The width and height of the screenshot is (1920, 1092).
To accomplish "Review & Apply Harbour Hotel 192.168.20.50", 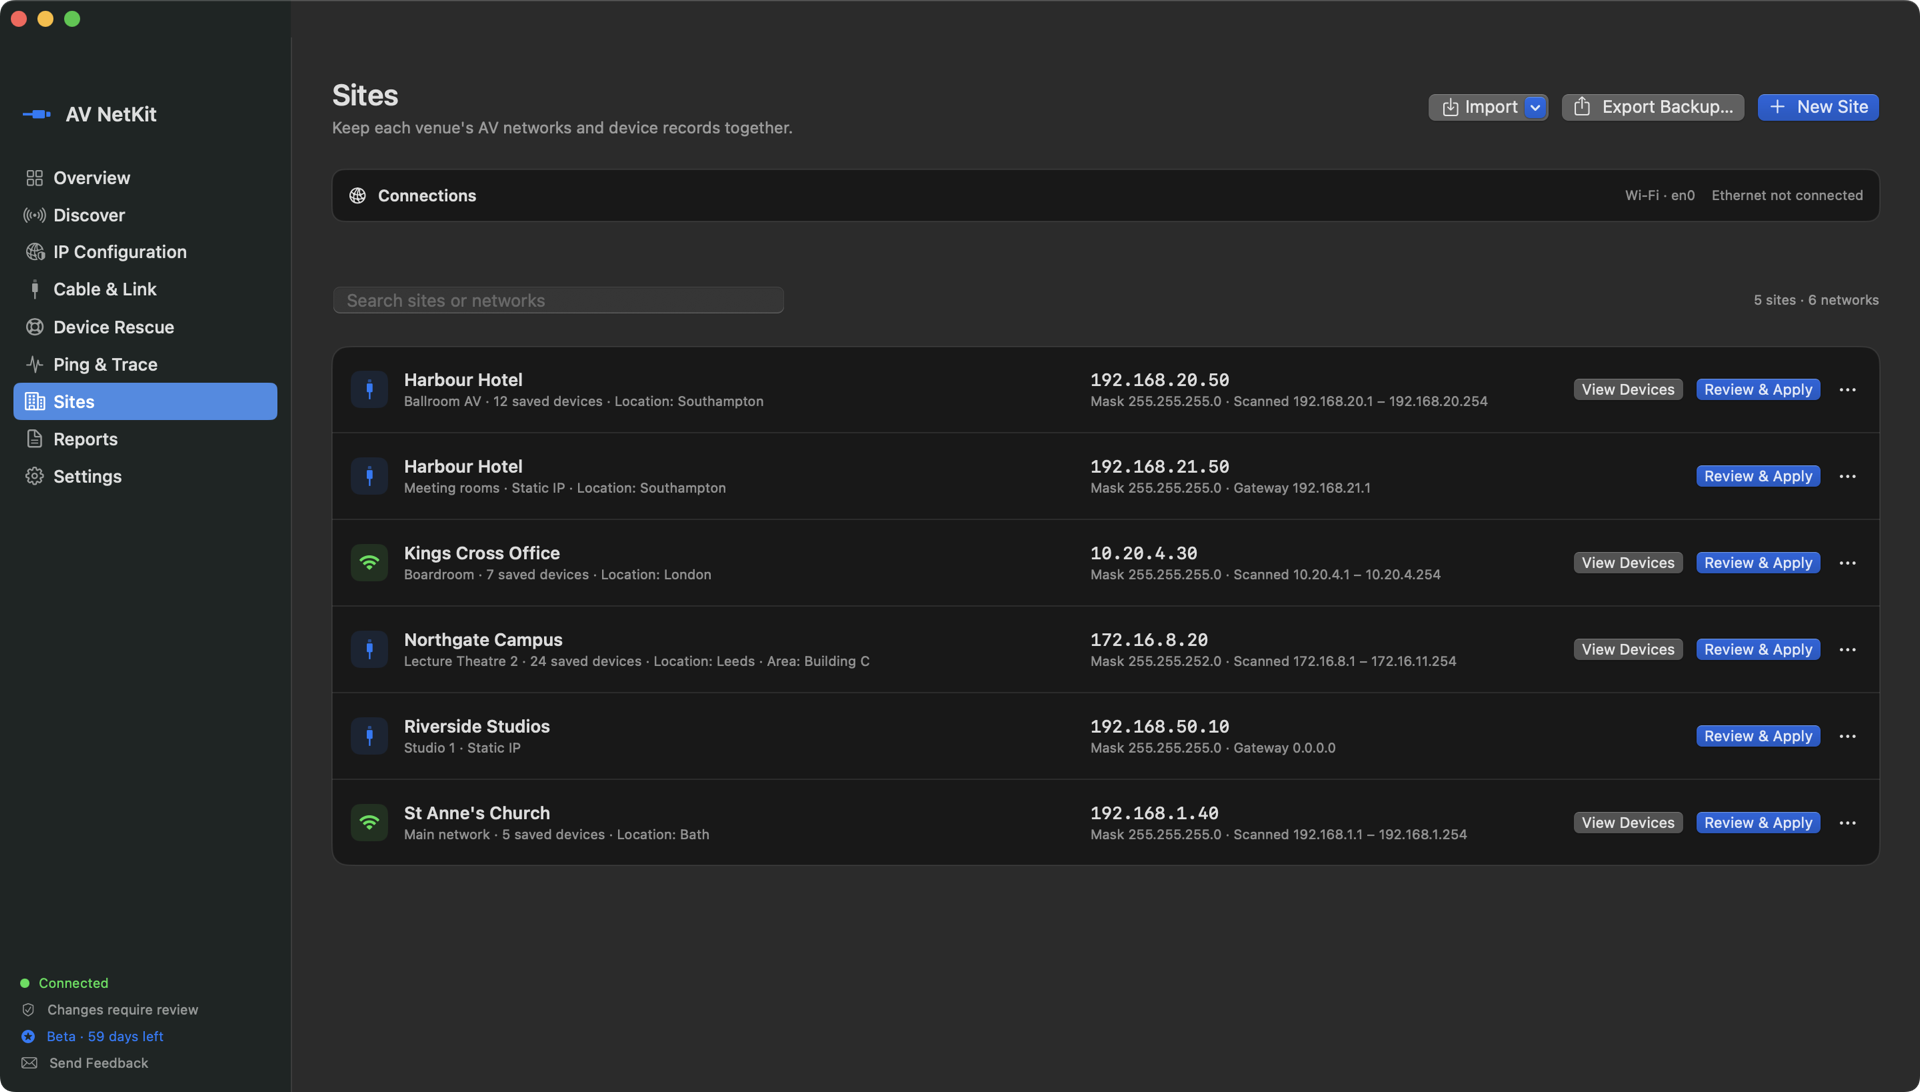I will pyautogui.click(x=1758, y=389).
